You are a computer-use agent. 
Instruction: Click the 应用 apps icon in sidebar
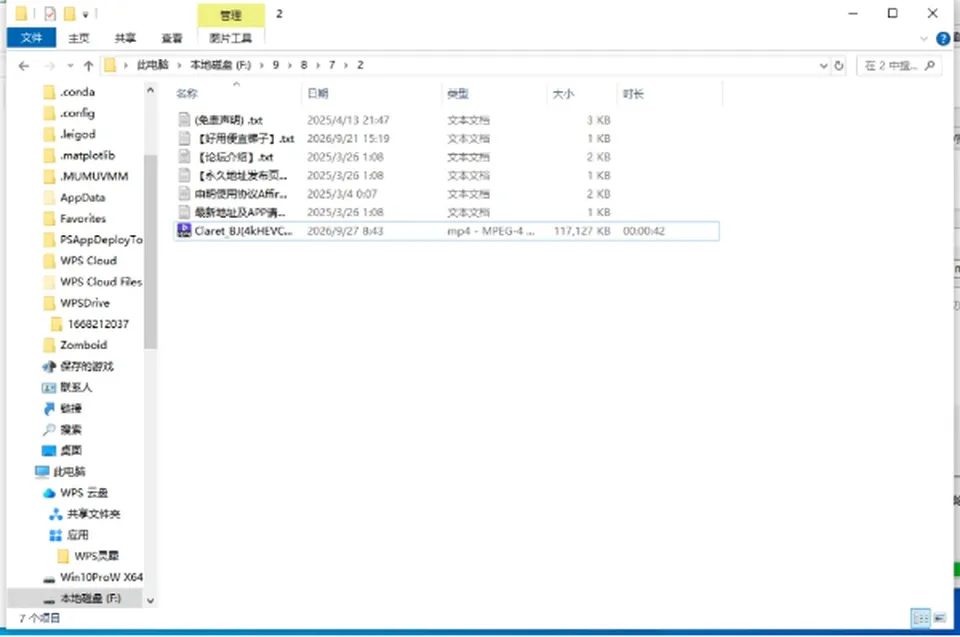[x=56, y=535]
